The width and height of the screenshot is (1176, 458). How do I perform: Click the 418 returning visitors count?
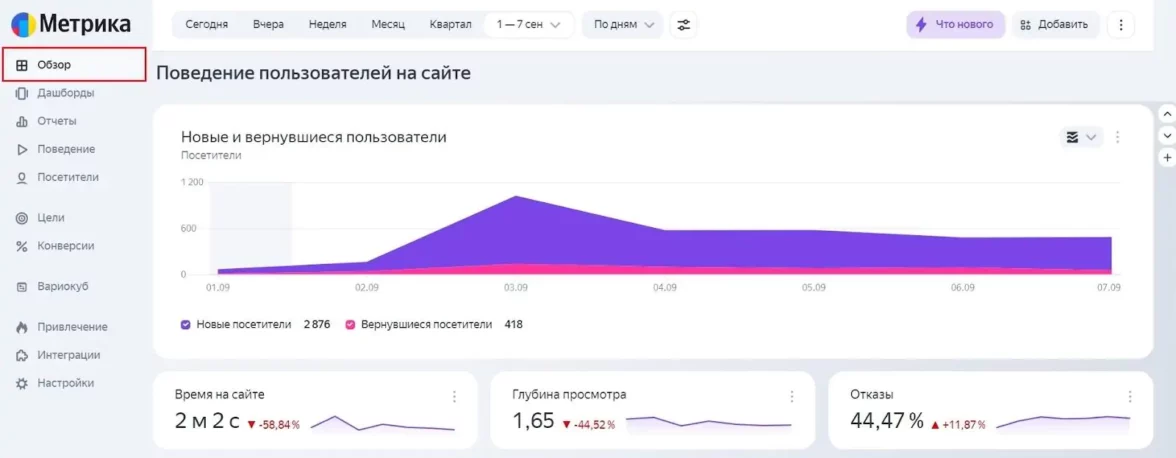pos(514,325)
